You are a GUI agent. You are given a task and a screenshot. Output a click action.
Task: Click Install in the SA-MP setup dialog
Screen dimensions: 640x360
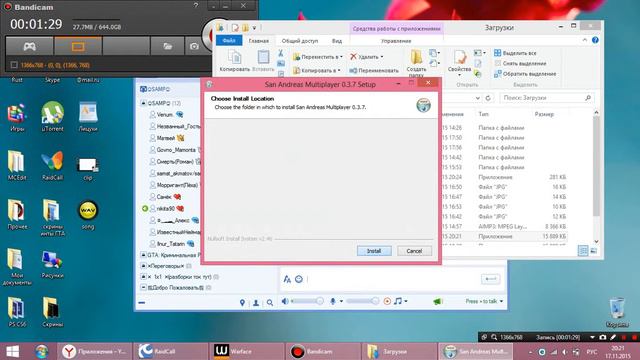374,251
